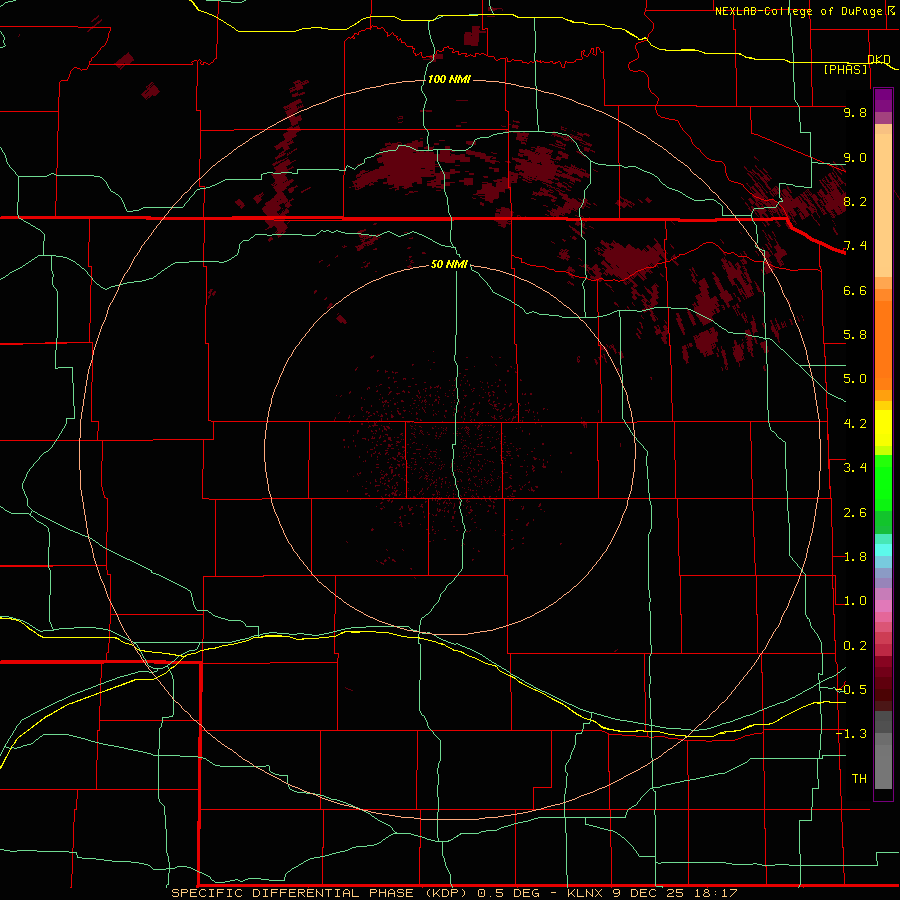The image size is (900, 900).
Task: Click the 9.0 value on the color scale
Action: (x=855, y=157)
